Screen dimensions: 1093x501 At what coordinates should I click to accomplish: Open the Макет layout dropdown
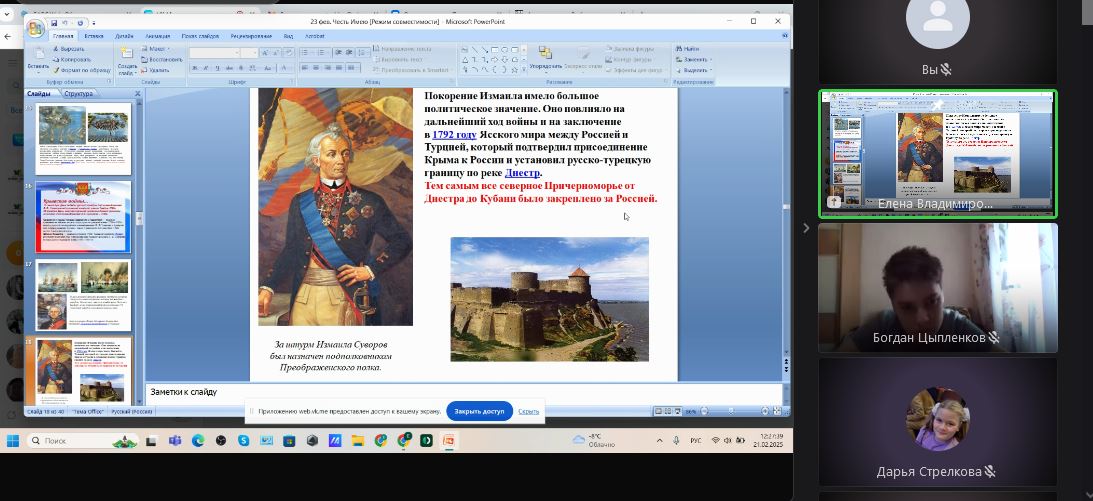(155, 49)
